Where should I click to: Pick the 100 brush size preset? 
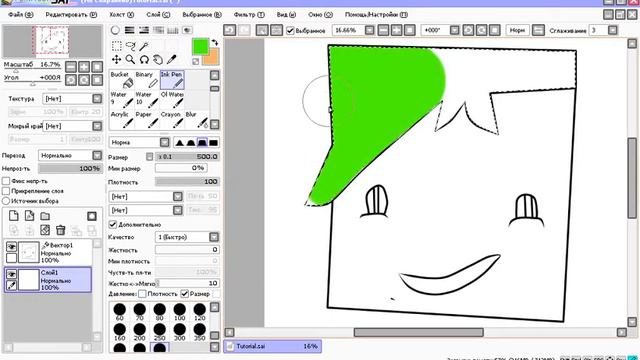click(x=180, y=312)
